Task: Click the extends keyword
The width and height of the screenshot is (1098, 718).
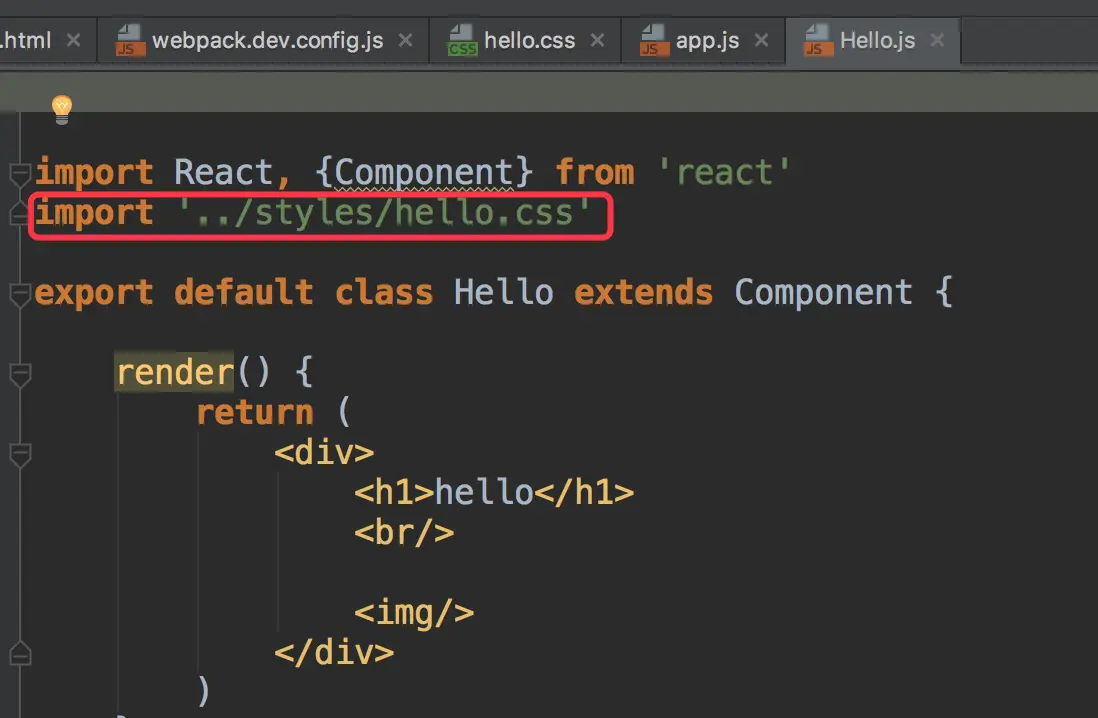Action: click(x=644, y=292)
